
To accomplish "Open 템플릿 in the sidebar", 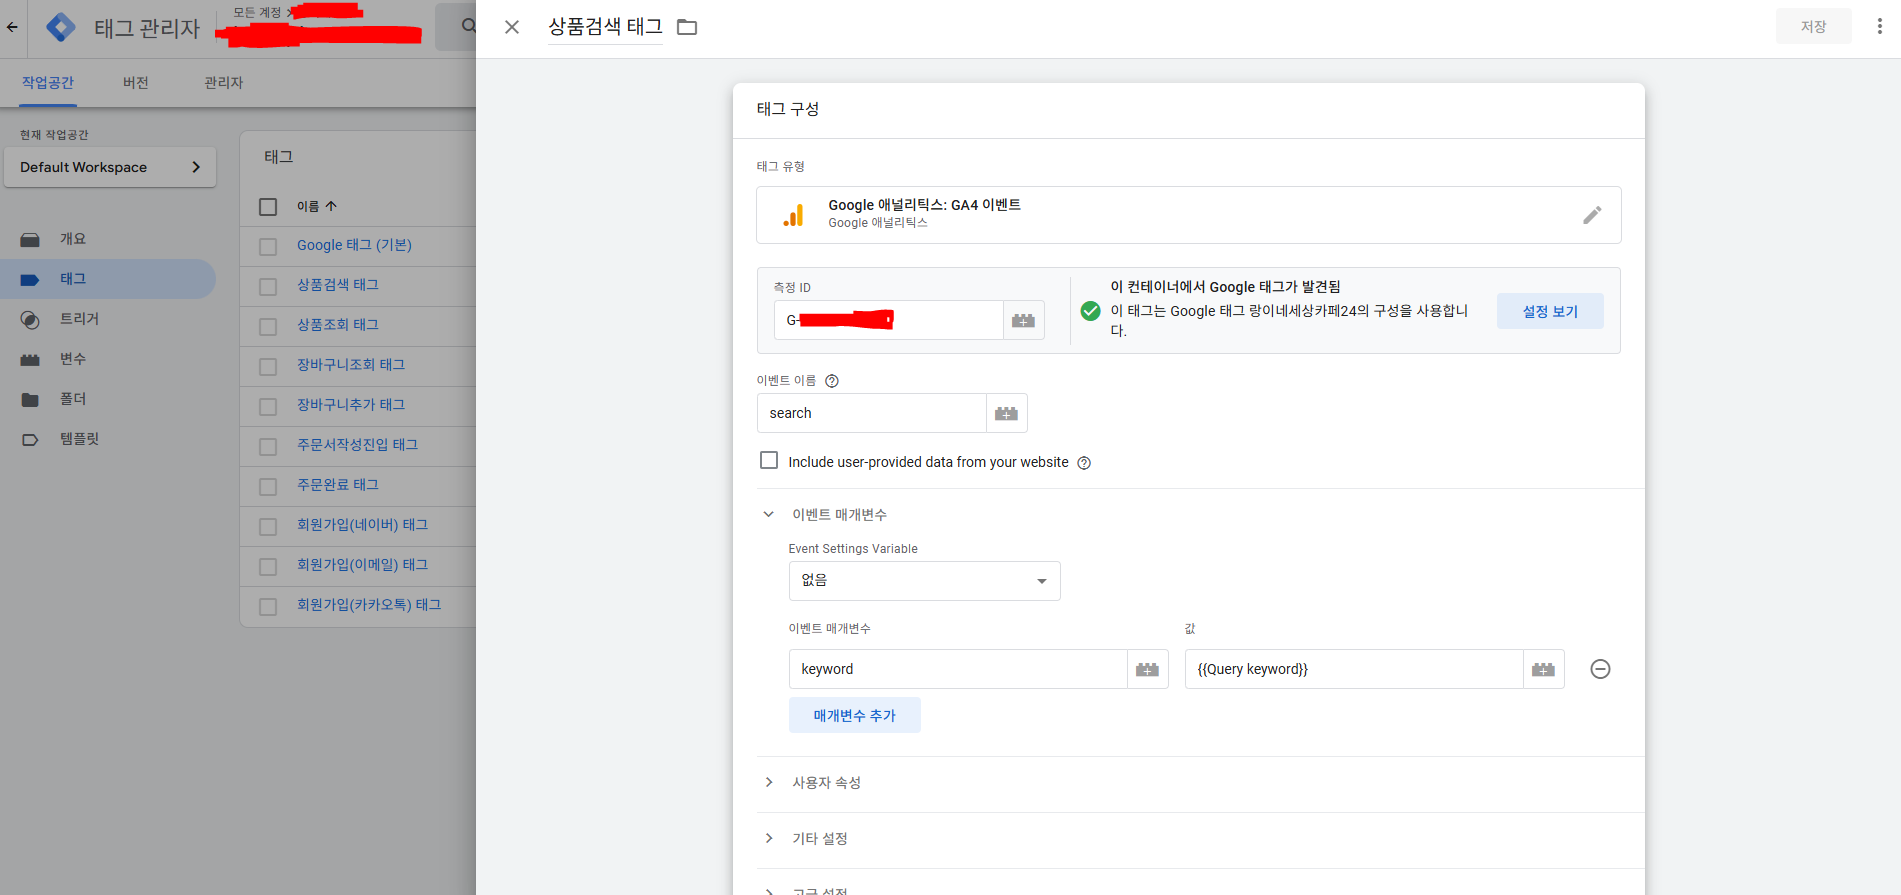I will [108, 439].
